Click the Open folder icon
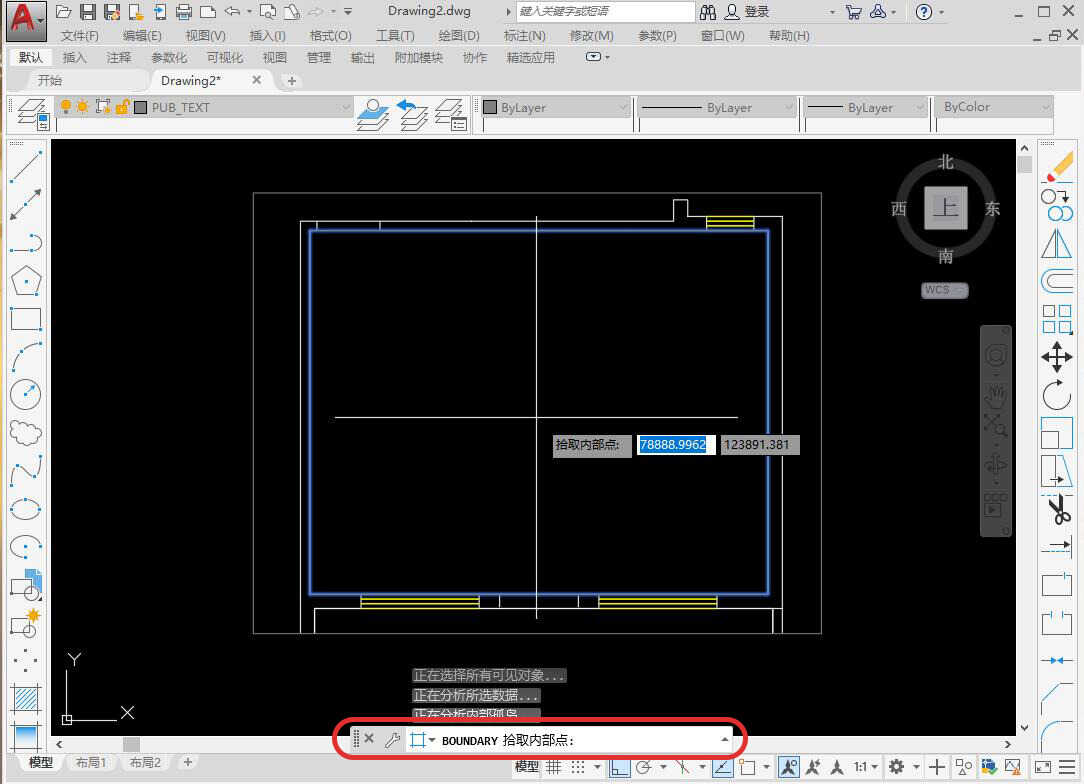This screenshot has width=1084, height=784. [64, 12]
